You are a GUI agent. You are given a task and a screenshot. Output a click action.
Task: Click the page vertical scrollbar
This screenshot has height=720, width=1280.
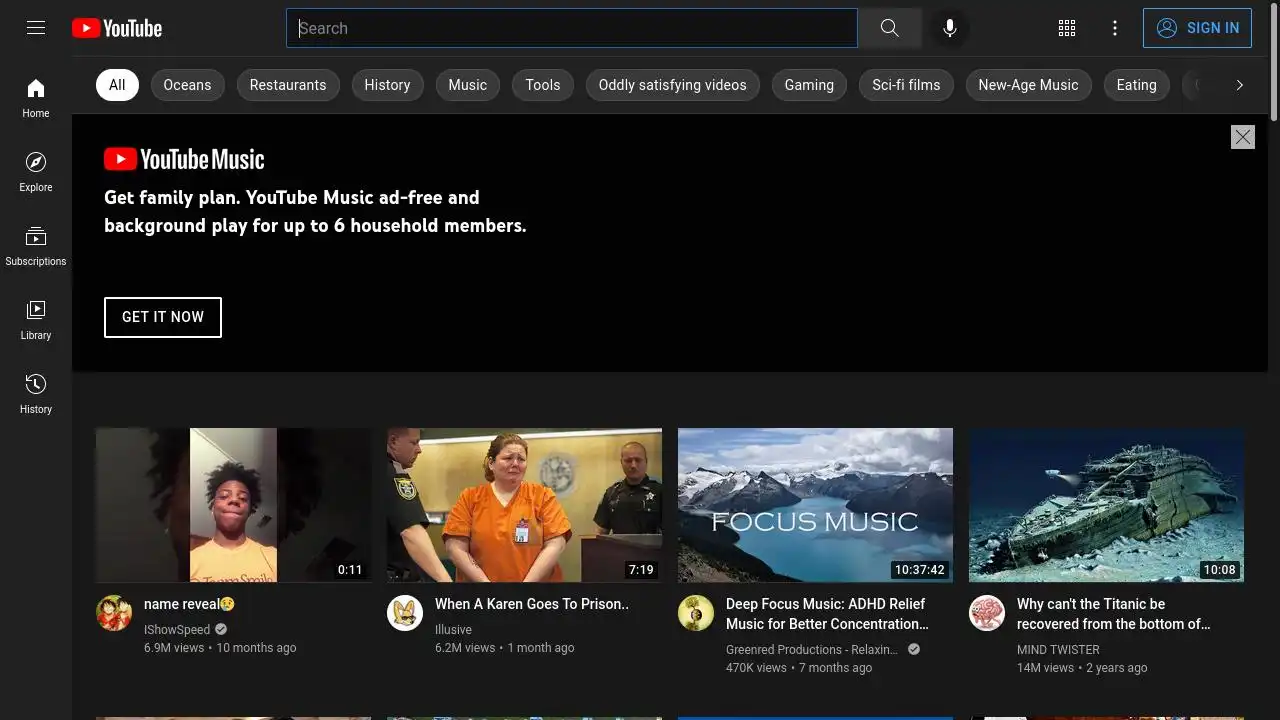(1274, 60)
